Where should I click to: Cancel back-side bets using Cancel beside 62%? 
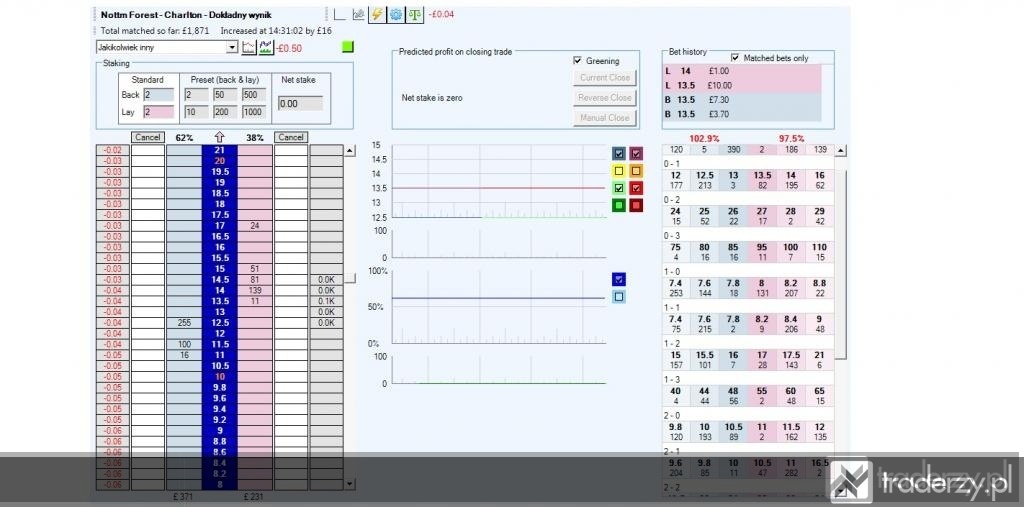point(148,138)
